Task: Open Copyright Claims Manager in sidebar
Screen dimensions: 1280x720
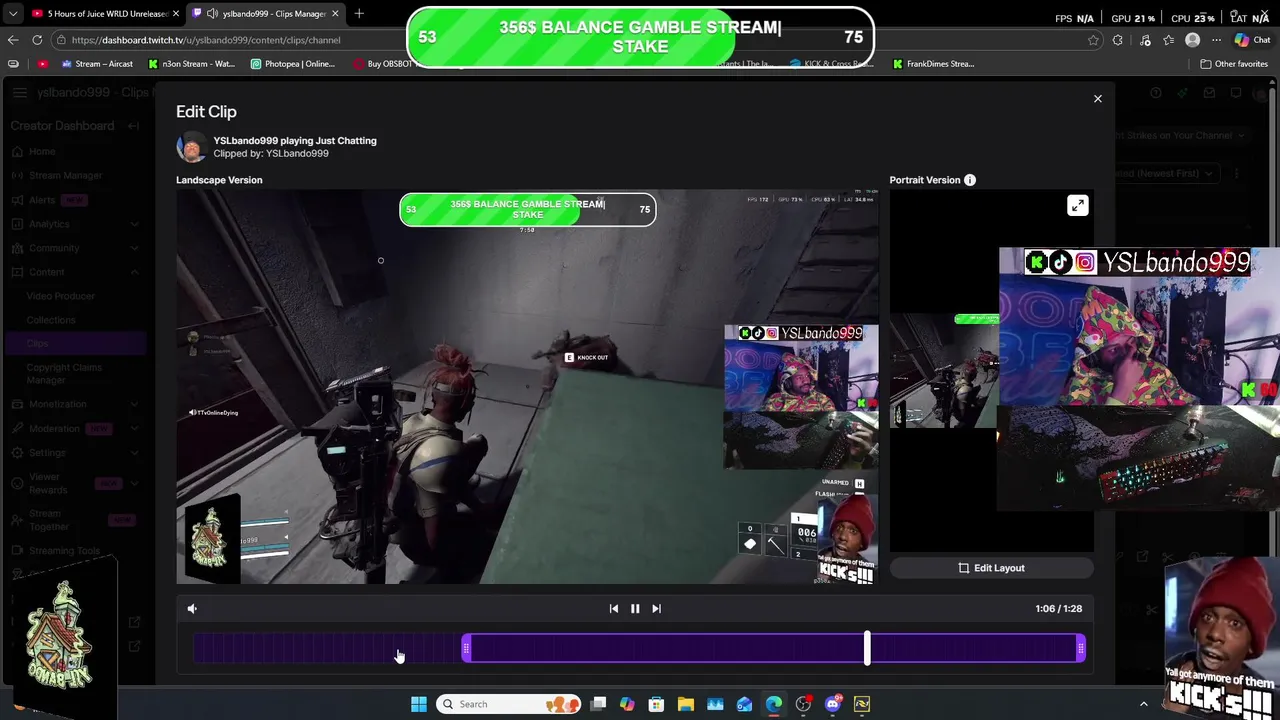Action: point(63,373)
